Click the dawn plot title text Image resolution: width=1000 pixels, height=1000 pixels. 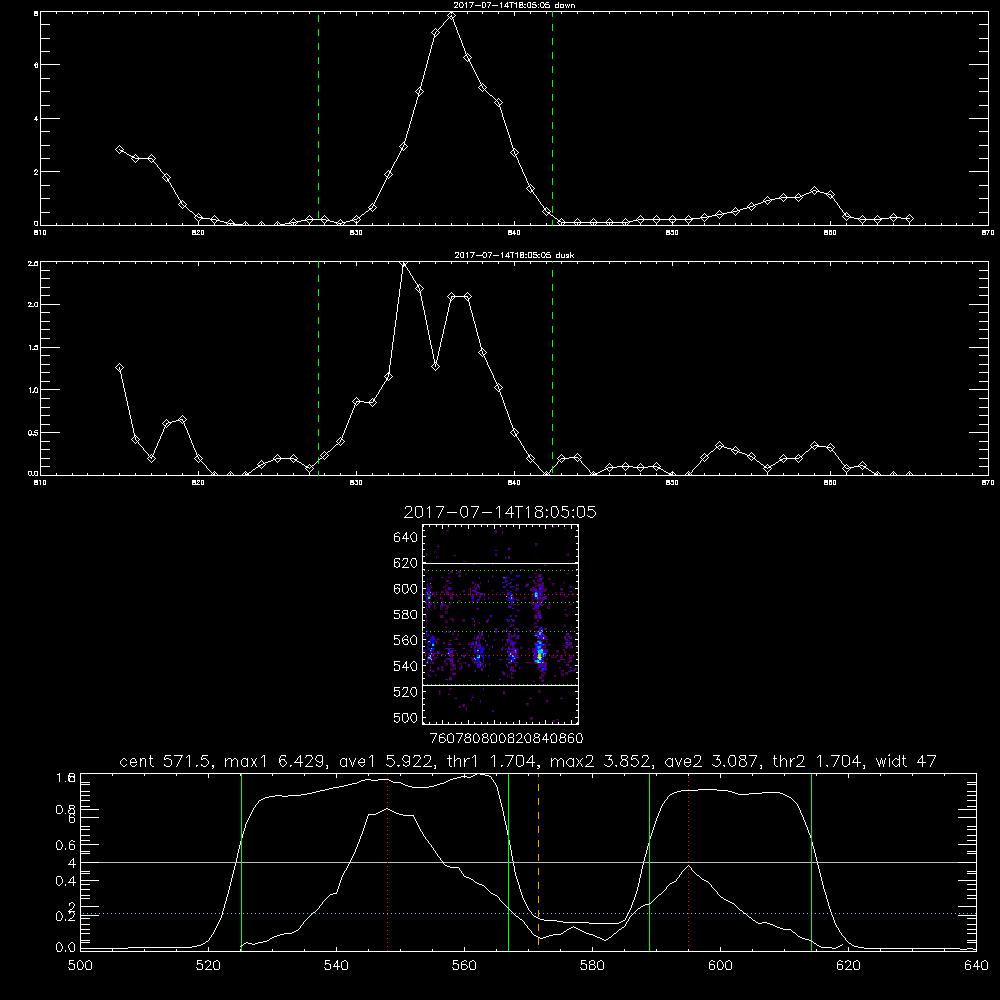(x=514, y=5)
